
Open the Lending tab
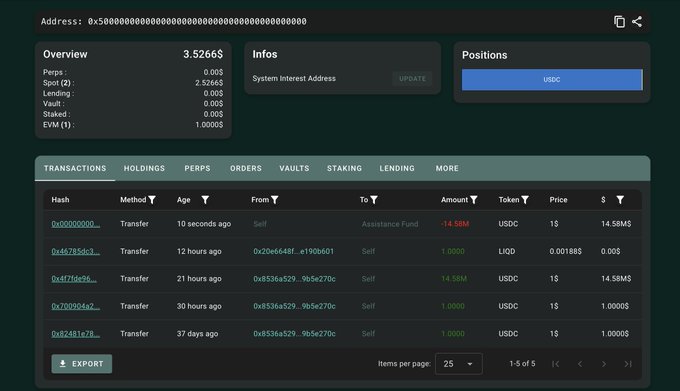click(x=397, y=168)
